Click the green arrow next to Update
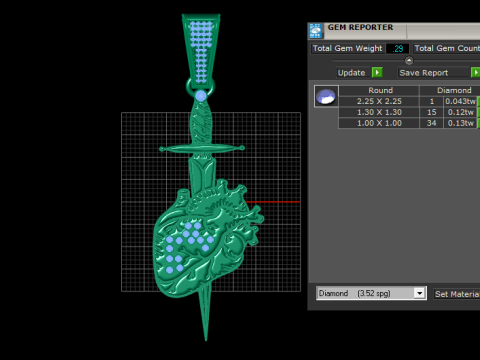Image resolution: width=480 pixels, height=360 pixels. coord(377,72)
